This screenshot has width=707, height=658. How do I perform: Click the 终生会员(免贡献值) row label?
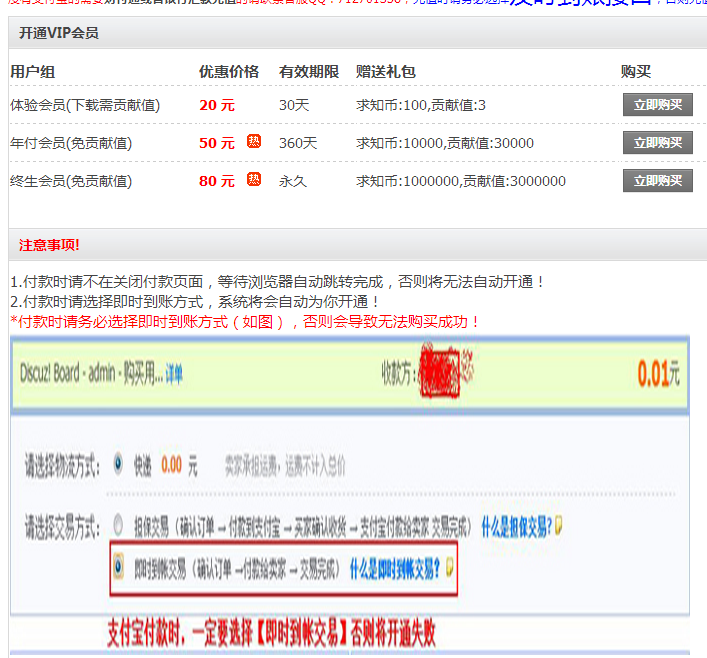tap(71, 181)
